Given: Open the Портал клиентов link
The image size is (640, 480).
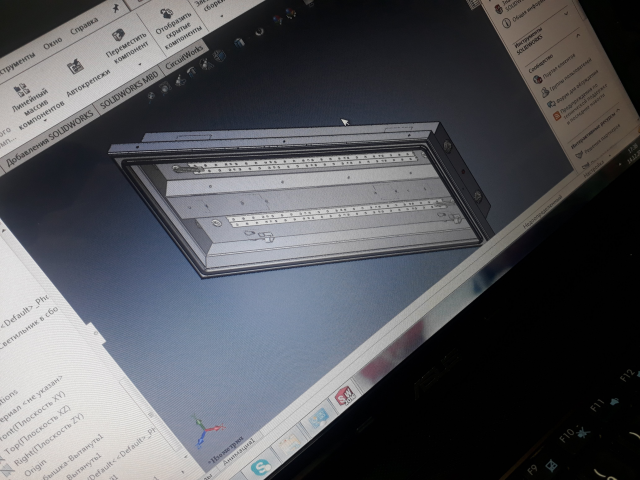Looking at the screenshot, I should (559, 66).
